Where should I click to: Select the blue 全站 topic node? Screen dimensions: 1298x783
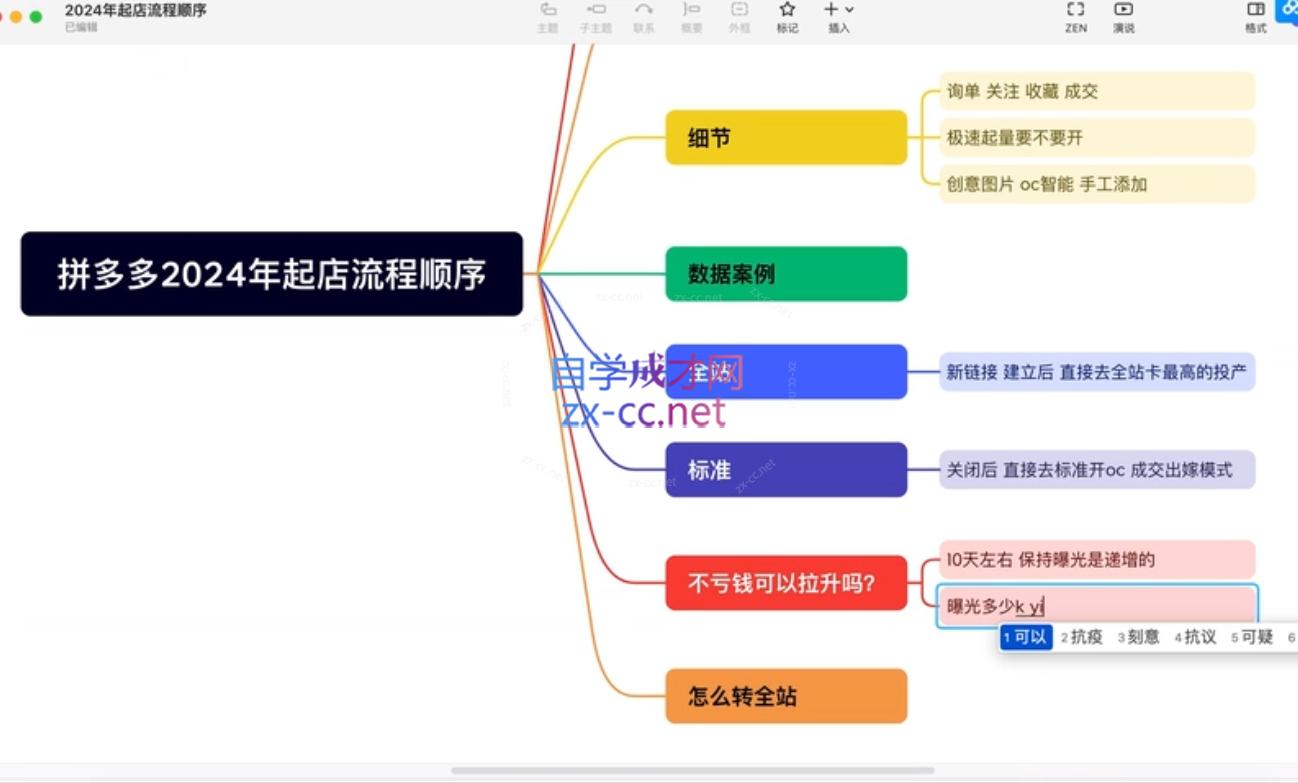tap(786, 372)
